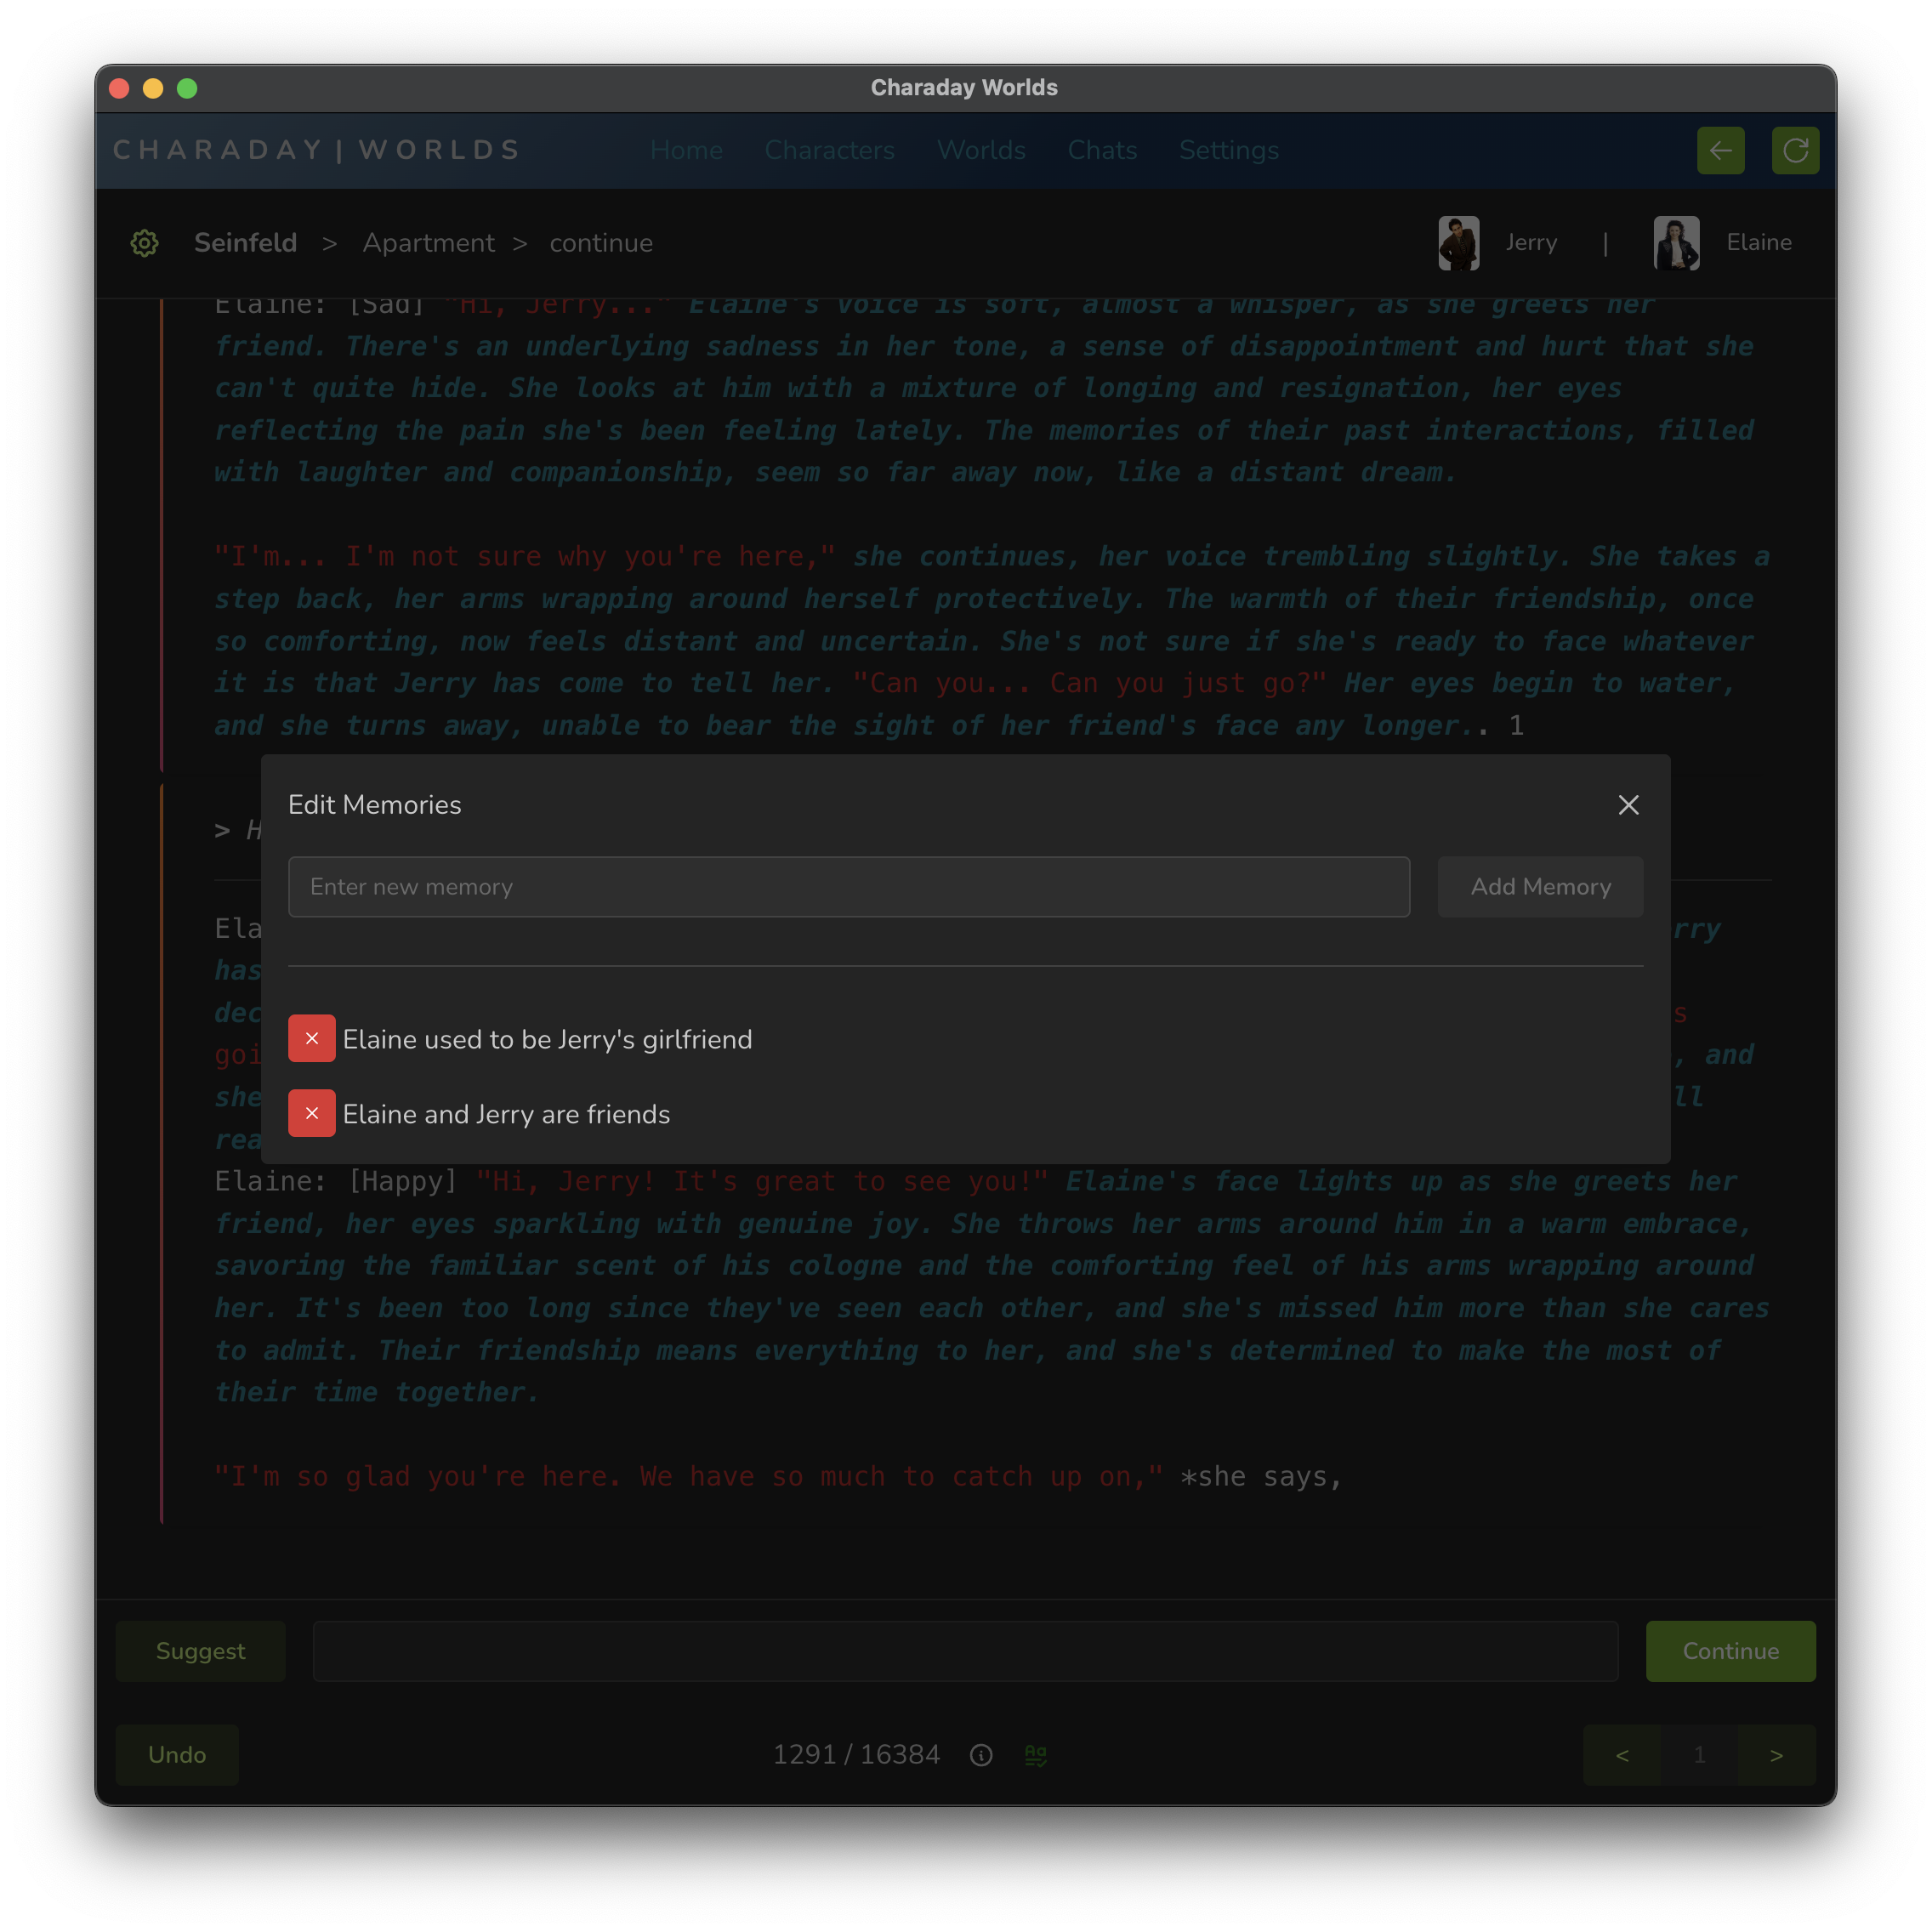The image size is (1932, 1932).
Task: Go to next page with > button
Action: [x=1777, y=1755]
